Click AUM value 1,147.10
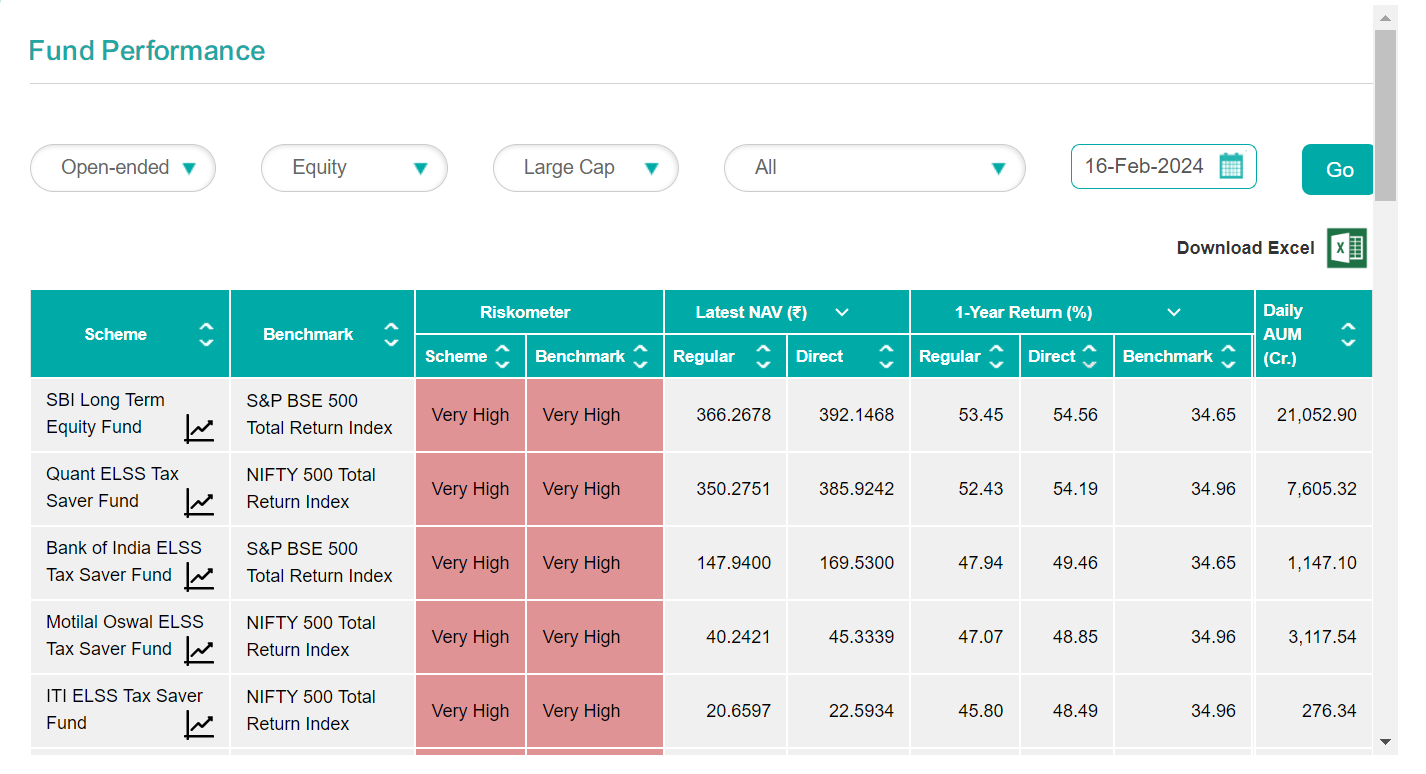Viewport: 1426px width, 774px height. [x=1322, y=563]
